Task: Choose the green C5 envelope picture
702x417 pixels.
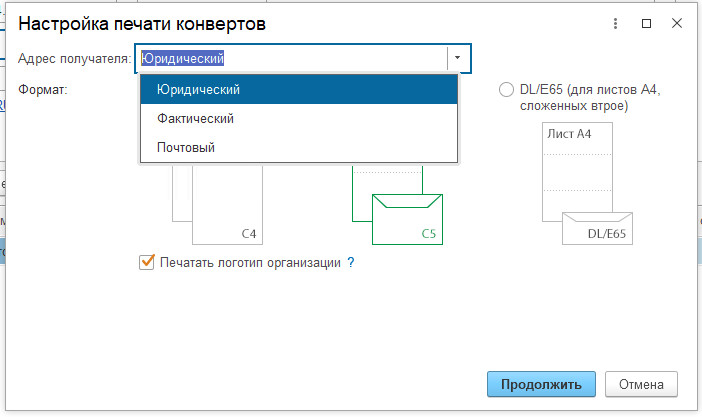Action: click(x=408, y=217)
